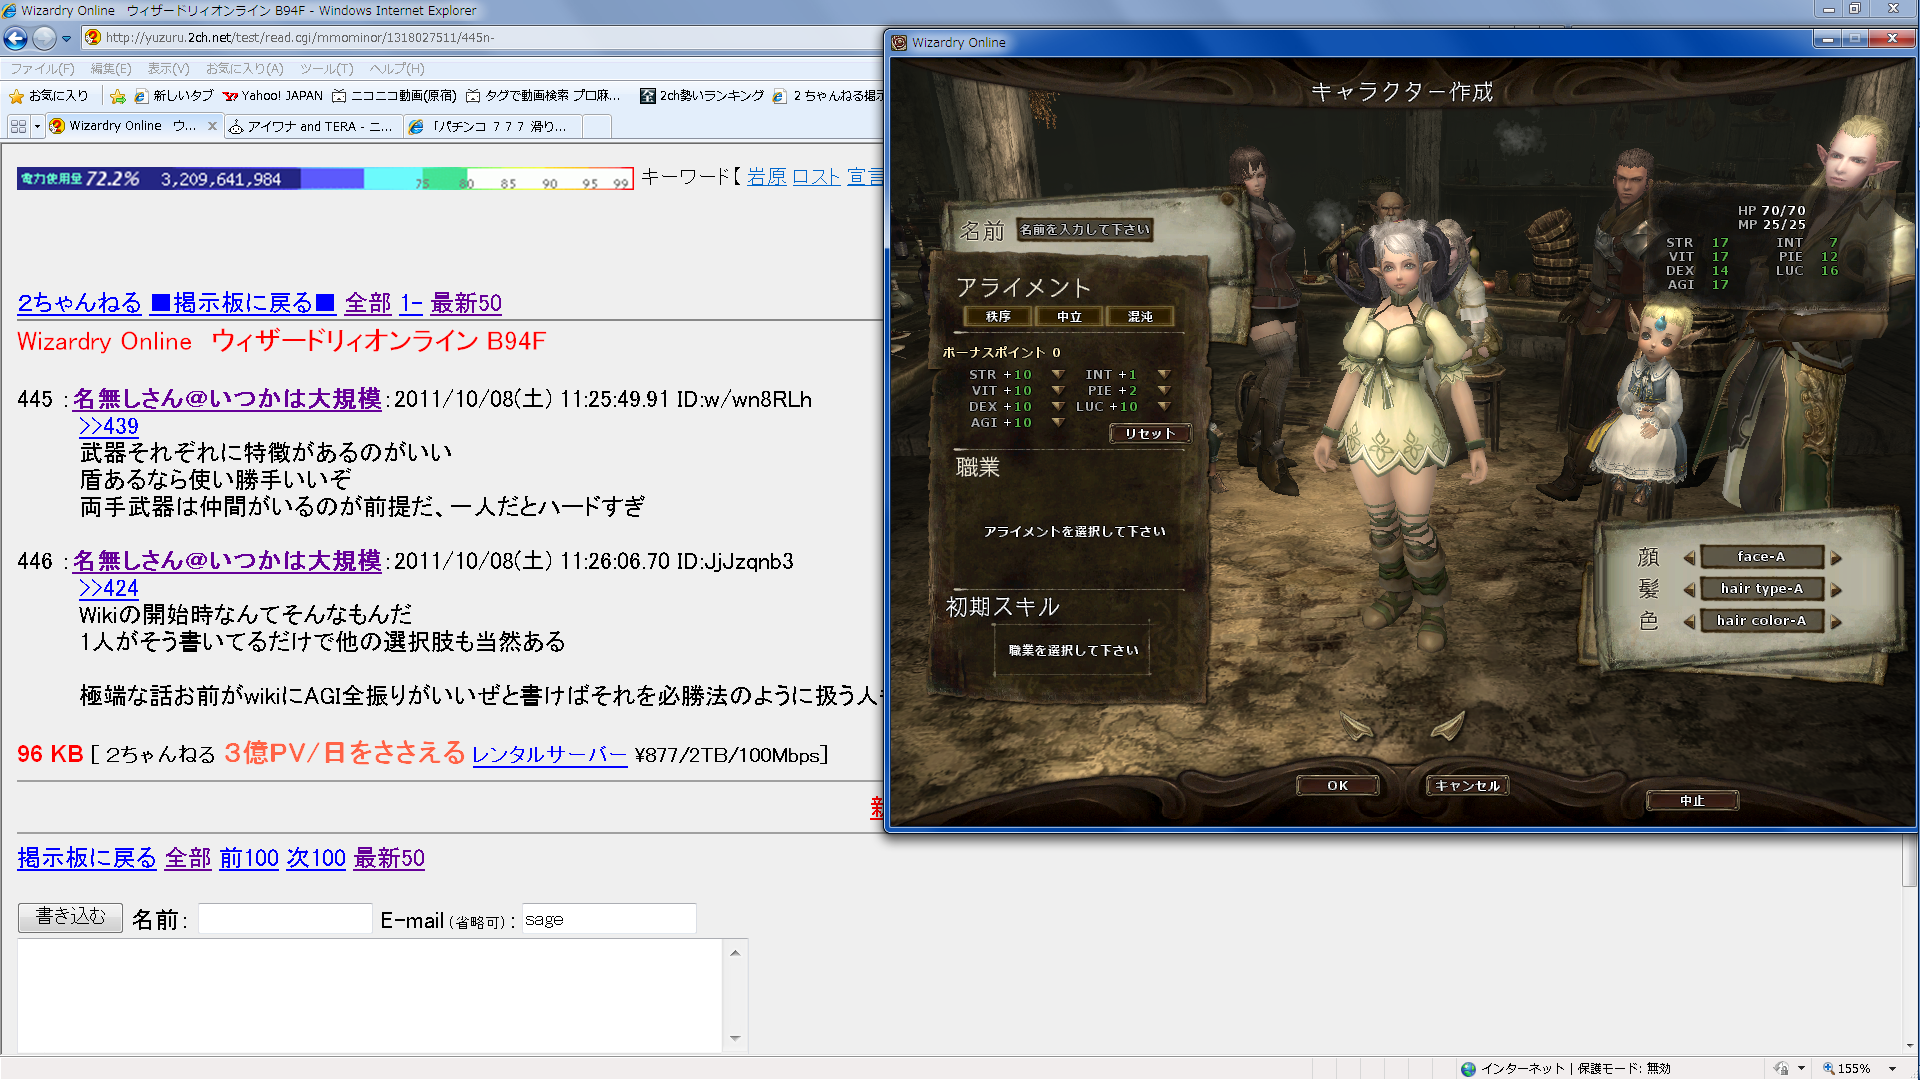Click the text area scroll down arrow
This screenshot has width=1920, height=1080.
(735, 1039)
